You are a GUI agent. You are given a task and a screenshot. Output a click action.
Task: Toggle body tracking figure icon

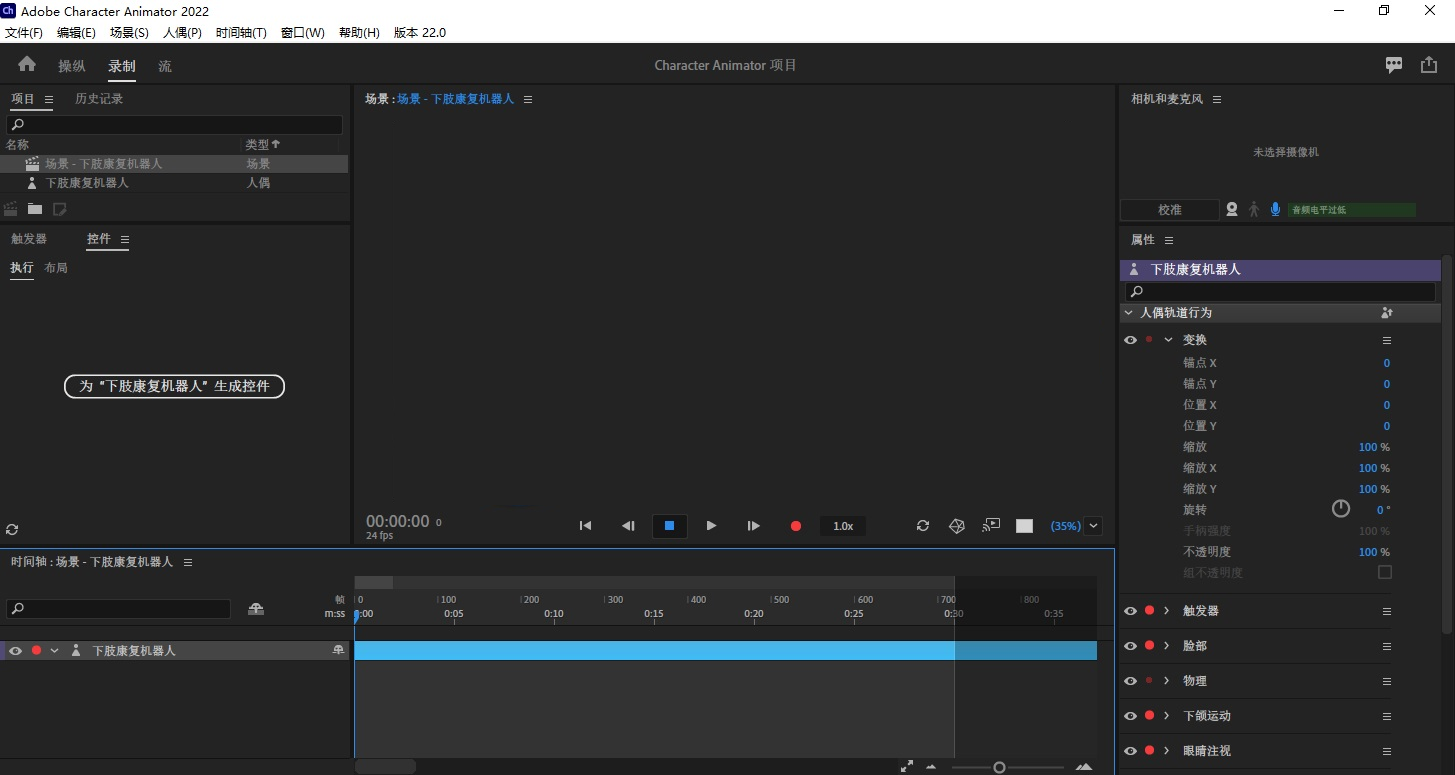(1253, 210)
